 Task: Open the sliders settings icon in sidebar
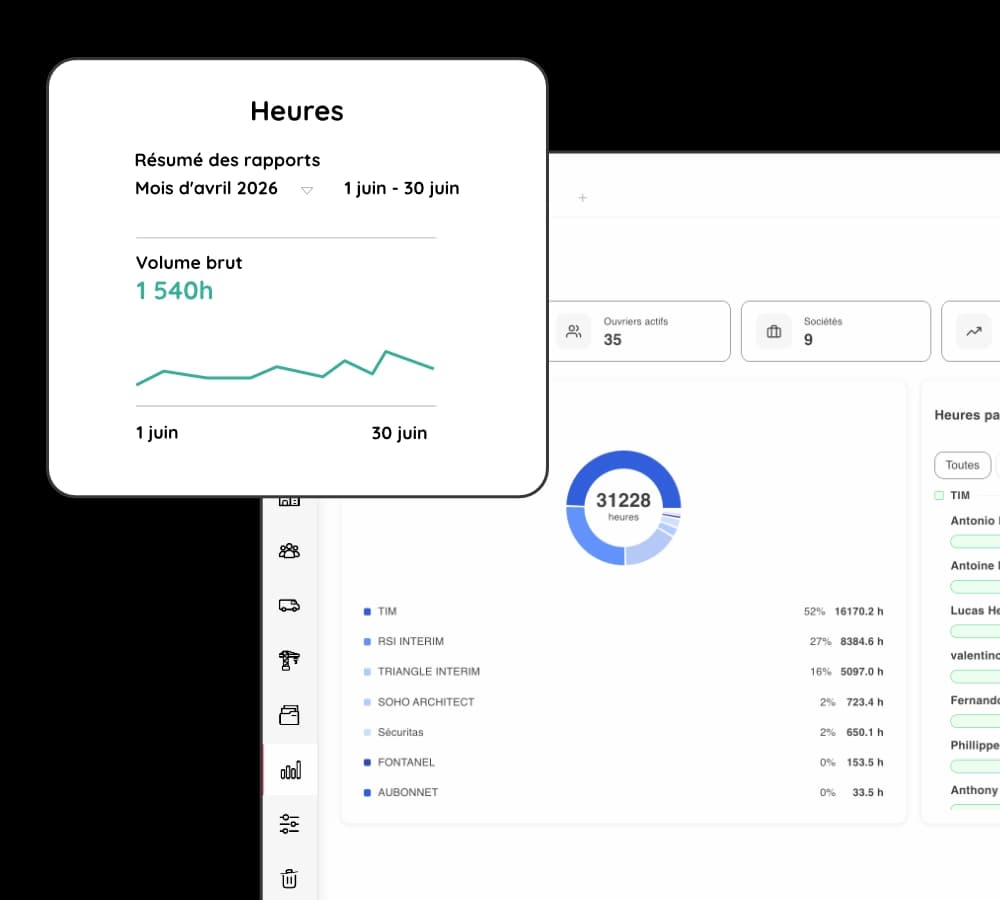pos(289,824)
